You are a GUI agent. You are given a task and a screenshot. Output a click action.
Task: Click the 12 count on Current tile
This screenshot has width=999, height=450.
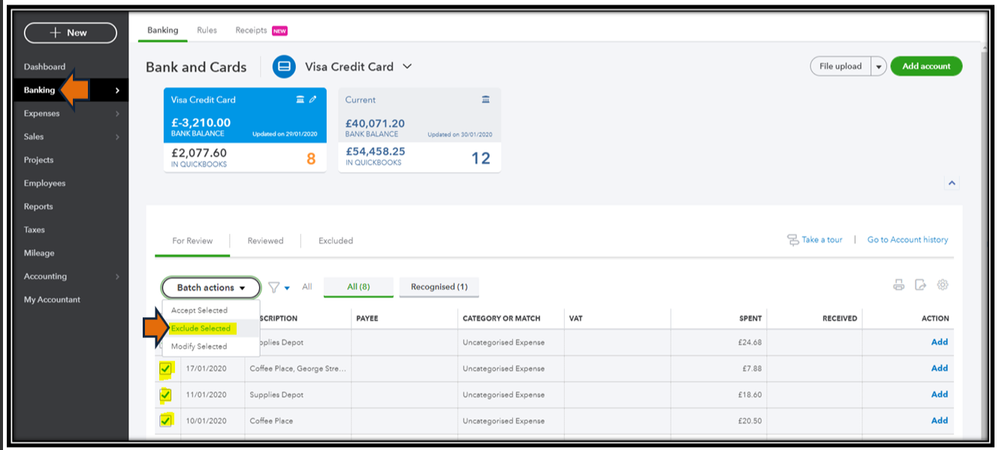pyautogui.click(x=481, y=158)
